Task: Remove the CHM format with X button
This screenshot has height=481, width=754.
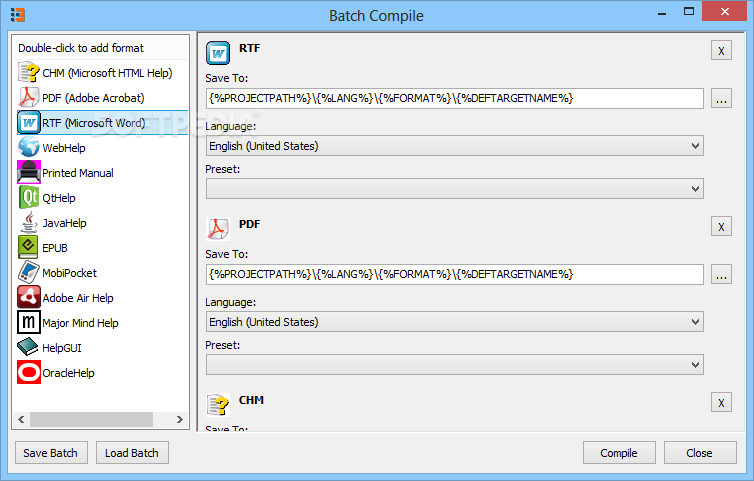Action: (721, 403)
